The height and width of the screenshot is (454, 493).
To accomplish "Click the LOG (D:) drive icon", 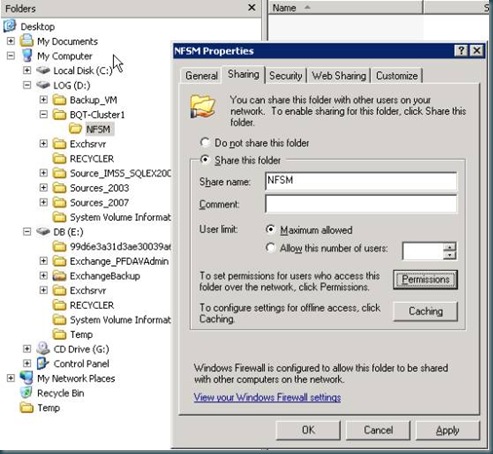I will (43, 85).
